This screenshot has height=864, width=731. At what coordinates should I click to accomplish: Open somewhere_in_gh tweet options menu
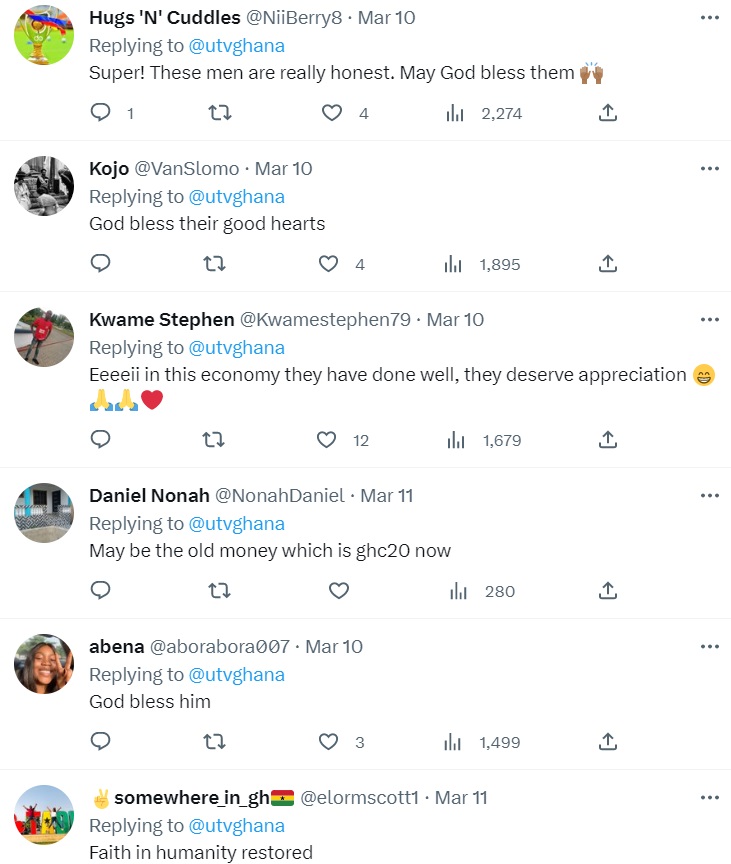point(709,797)
